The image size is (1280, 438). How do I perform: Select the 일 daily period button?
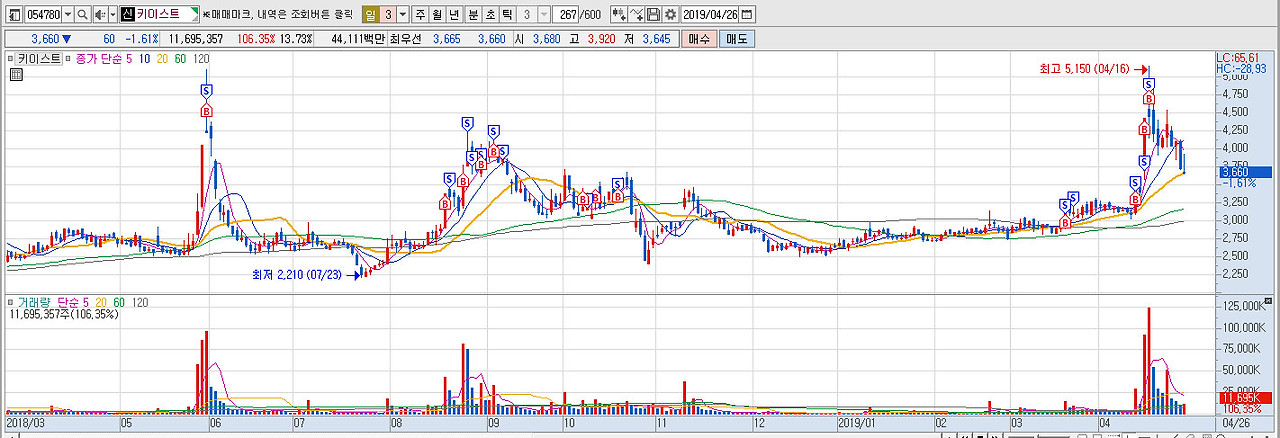click(371, 14)
